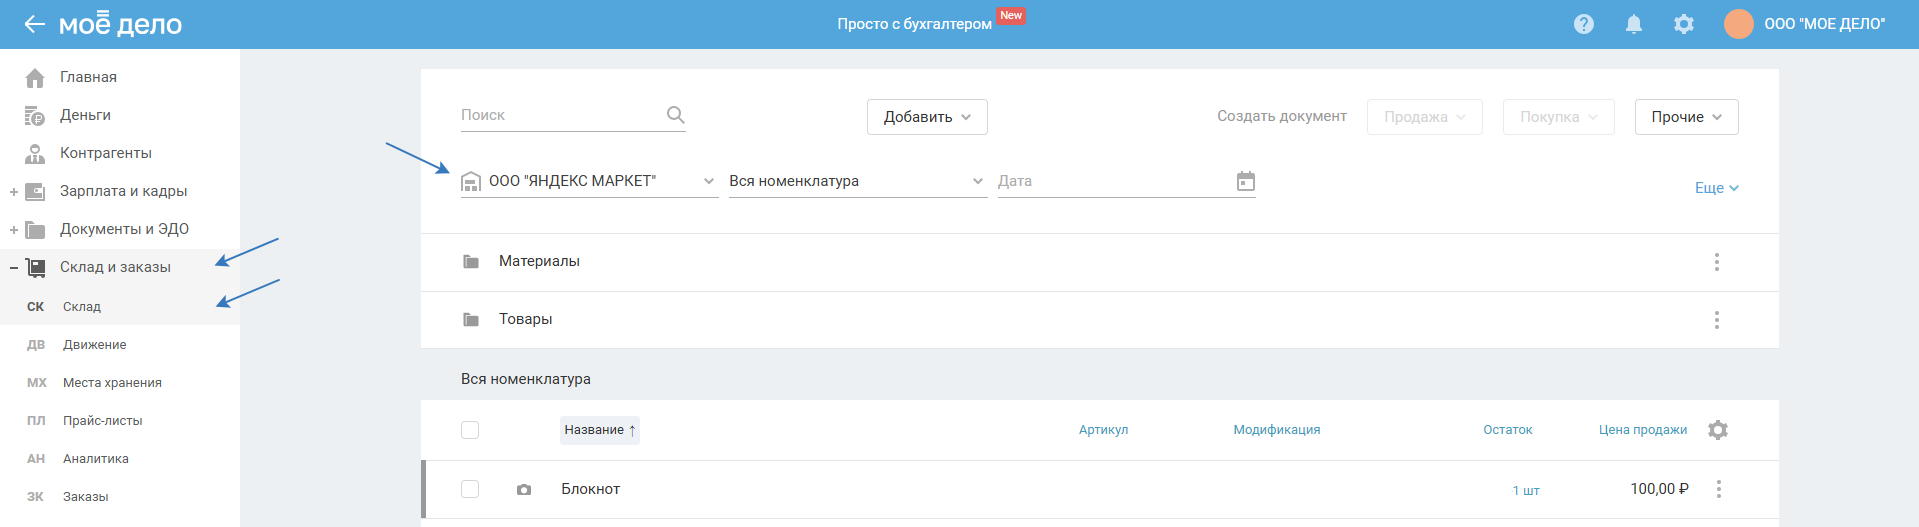
Task: Click the Зарплата и кадры wallet icon
Action: click(35, 192)
